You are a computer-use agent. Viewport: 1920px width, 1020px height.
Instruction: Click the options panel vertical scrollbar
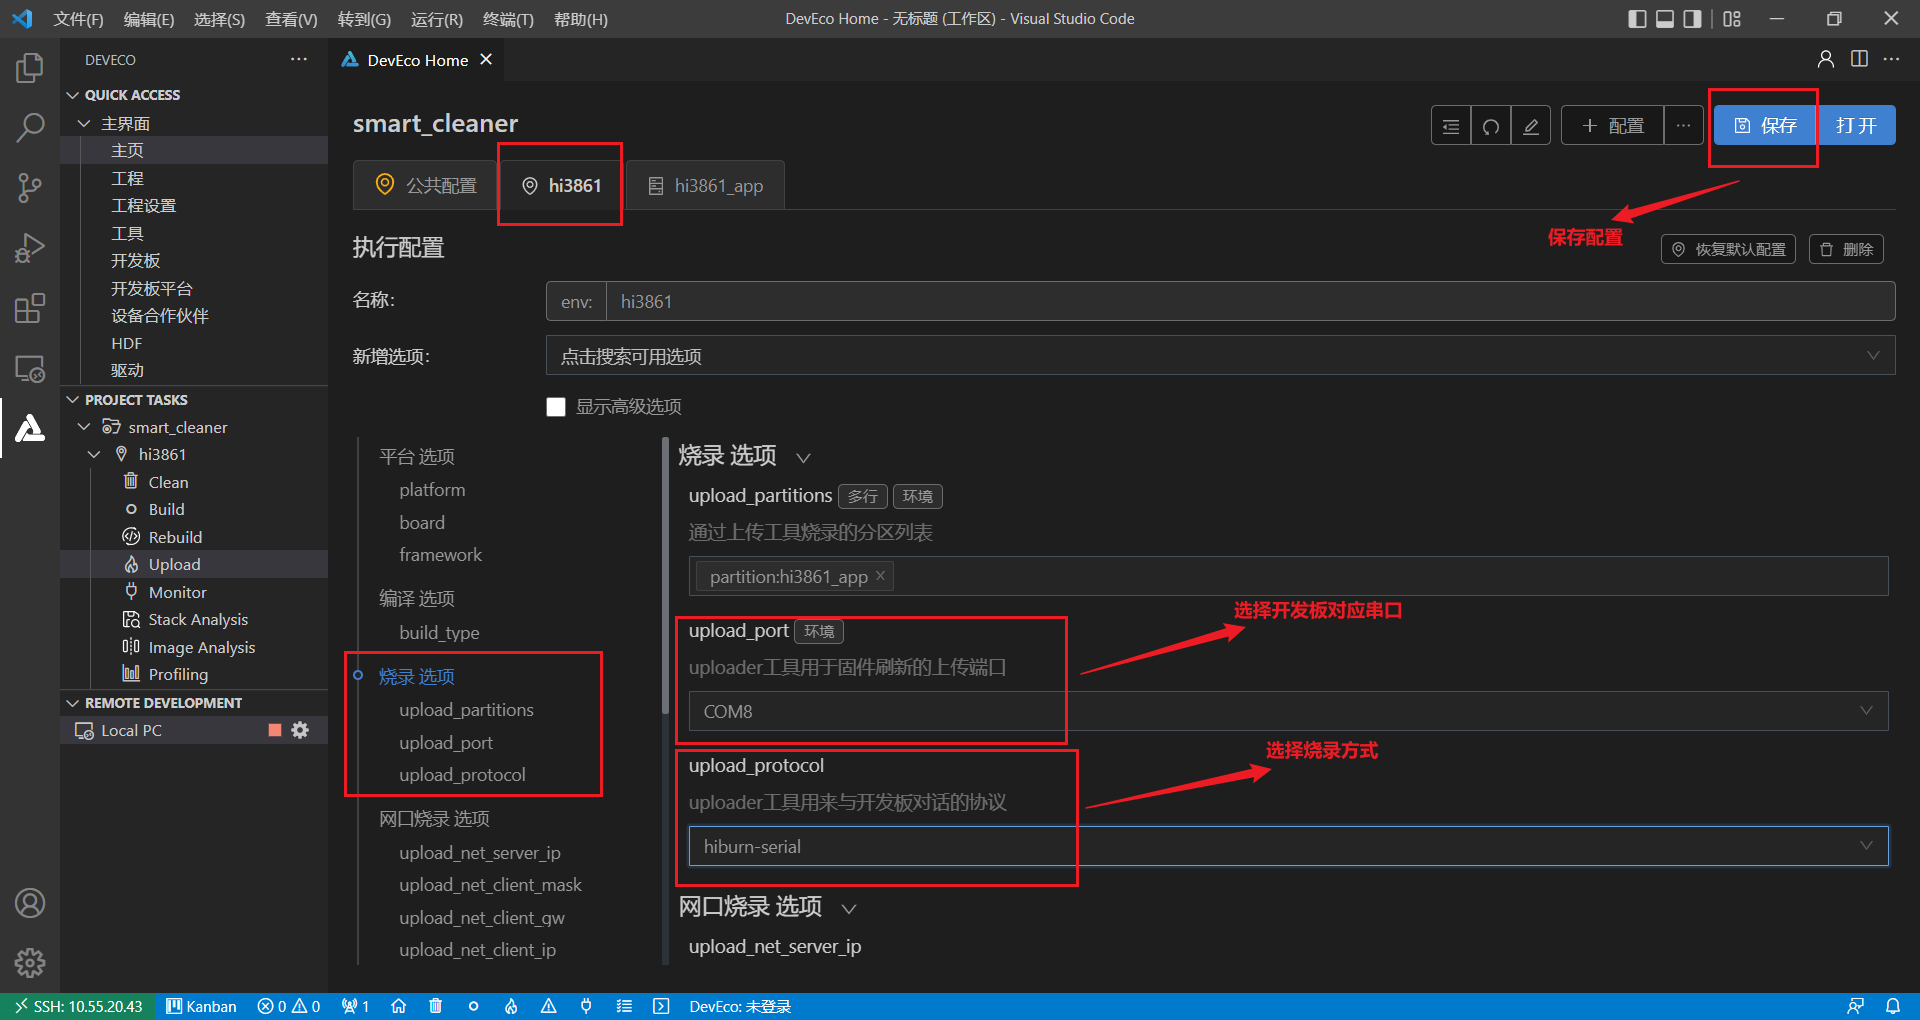pyautogui.click(x=665, y=576)
